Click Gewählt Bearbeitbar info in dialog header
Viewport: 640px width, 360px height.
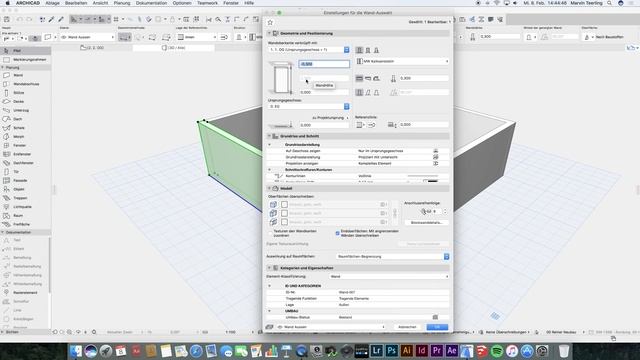[x=429, y=22]
